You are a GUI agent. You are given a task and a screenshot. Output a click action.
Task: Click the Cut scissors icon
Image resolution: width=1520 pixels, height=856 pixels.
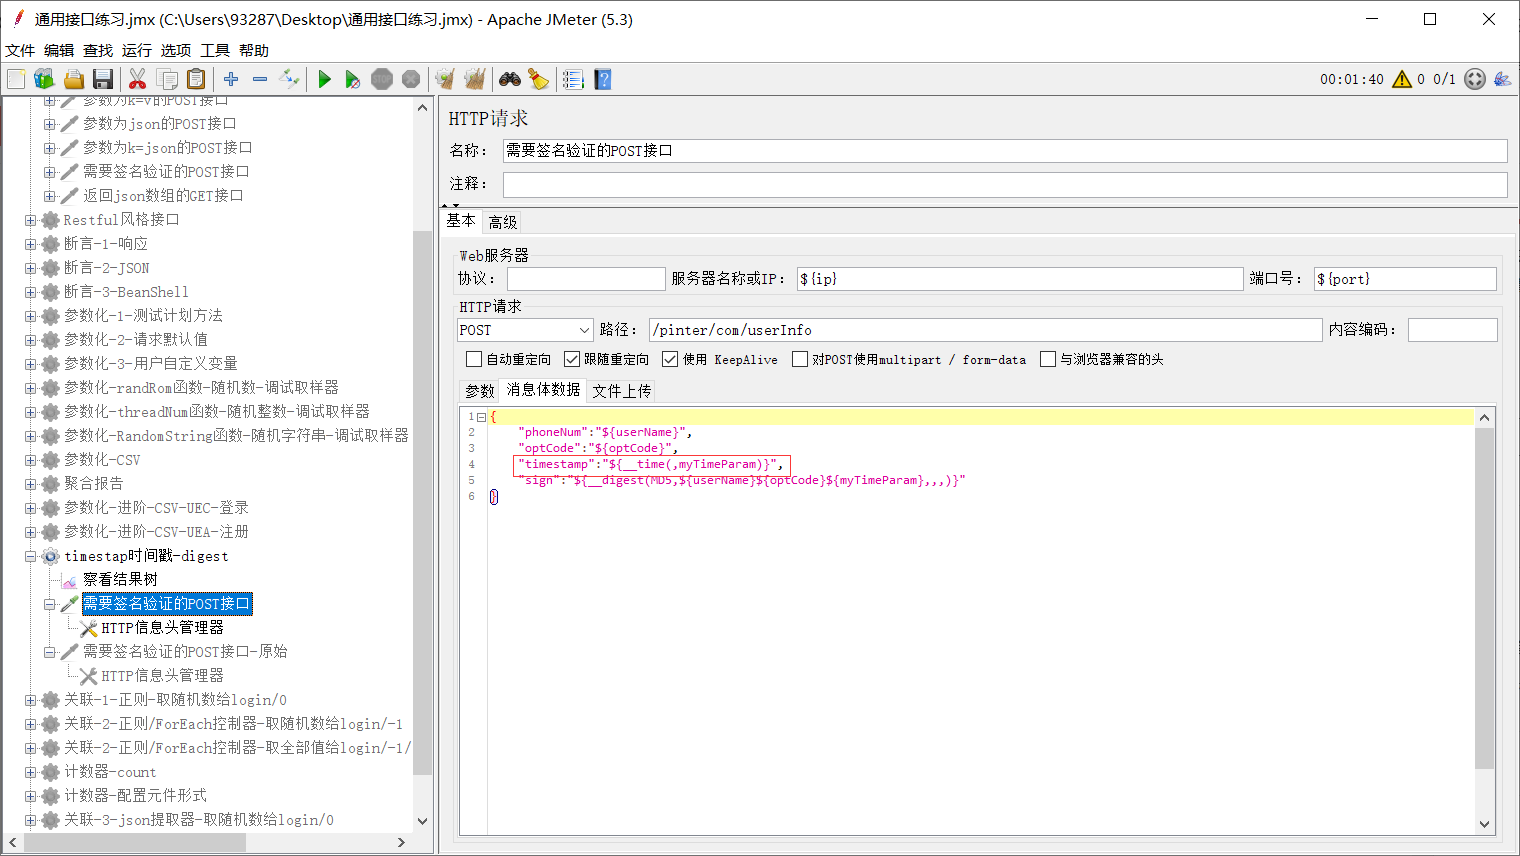tap(138, 79)
